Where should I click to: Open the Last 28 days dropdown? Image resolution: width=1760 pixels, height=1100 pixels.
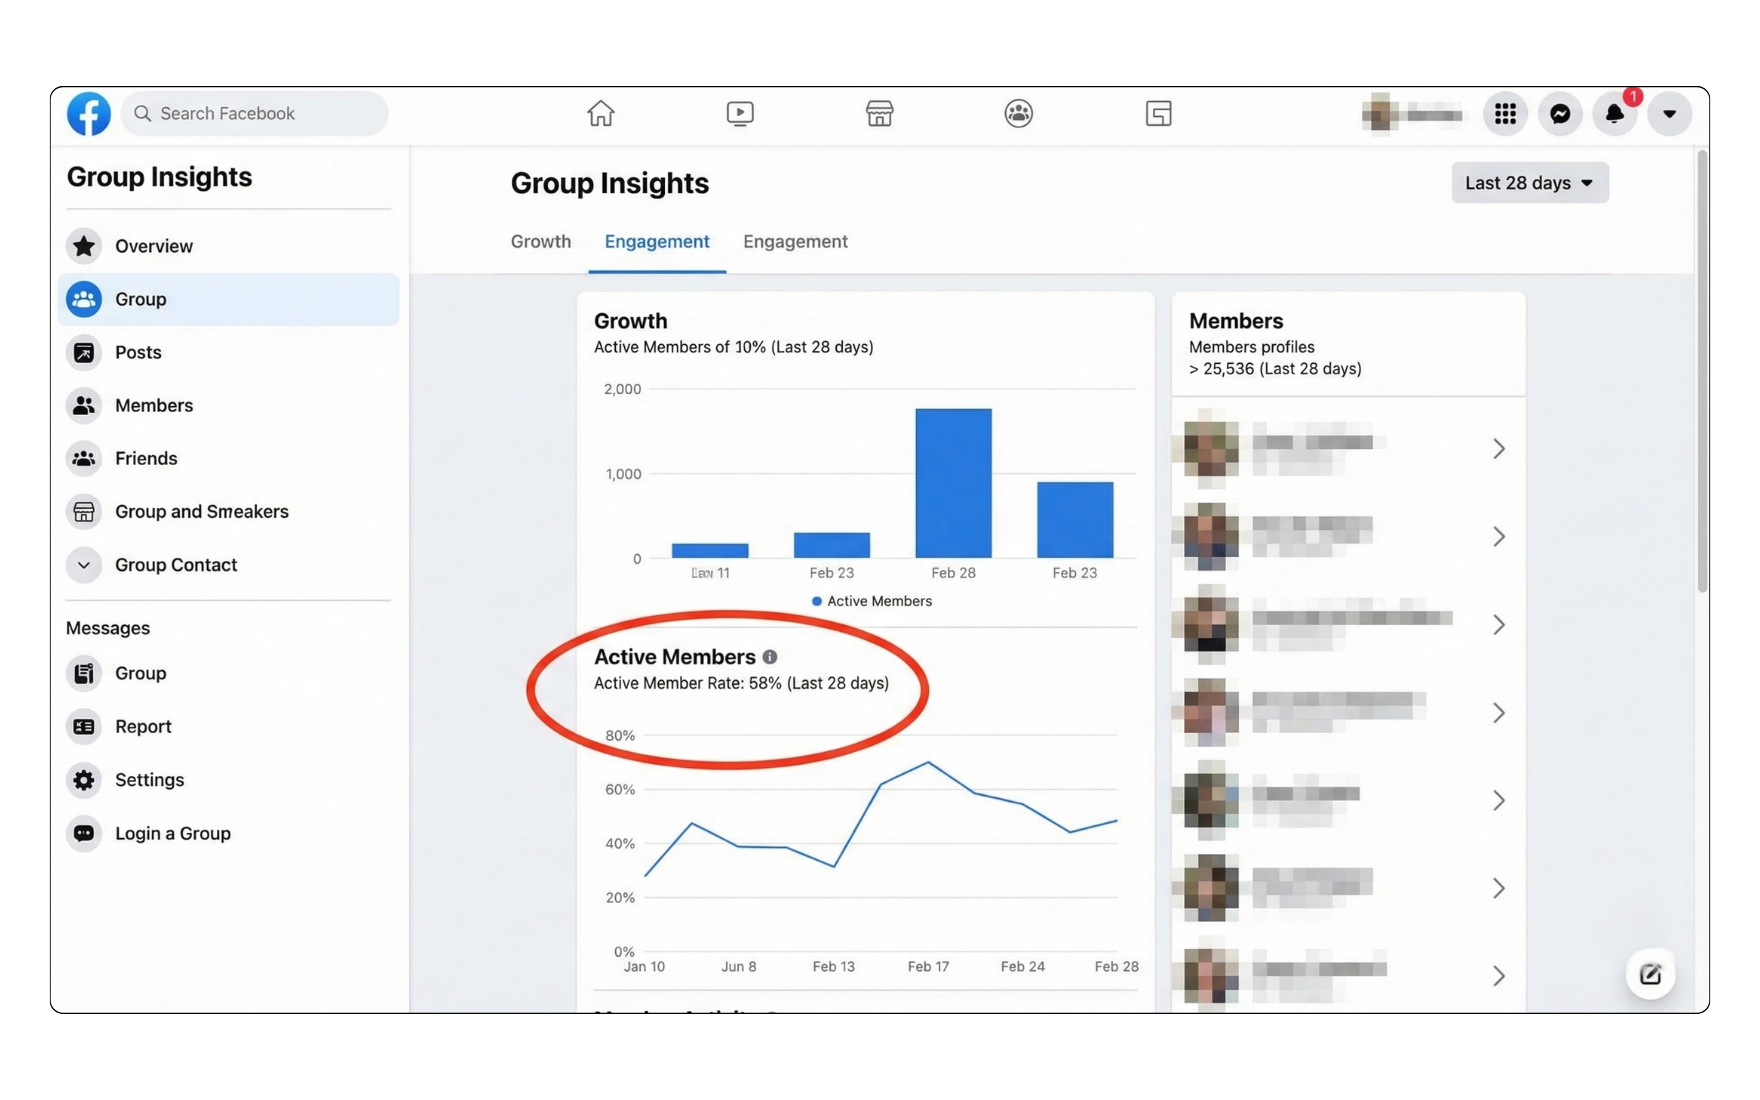(1529, 183)
